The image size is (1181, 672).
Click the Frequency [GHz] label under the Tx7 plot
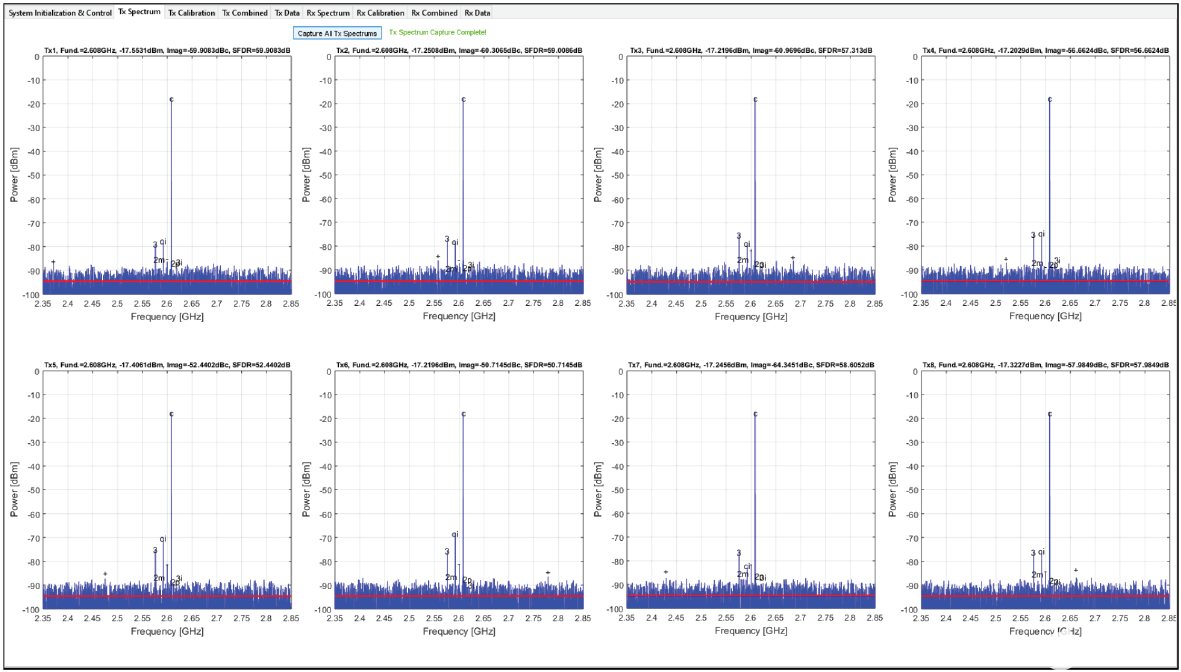751,632
